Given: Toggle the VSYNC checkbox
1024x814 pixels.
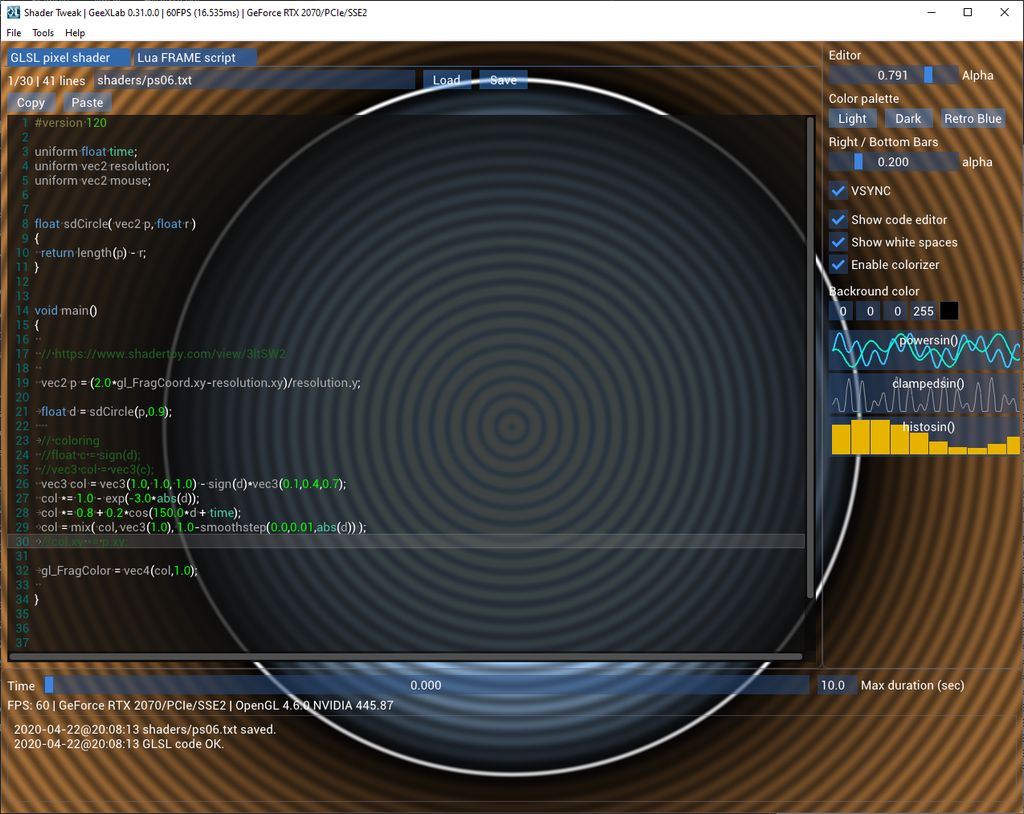Looking at the screenshot, I should click(x=838, y=191).
